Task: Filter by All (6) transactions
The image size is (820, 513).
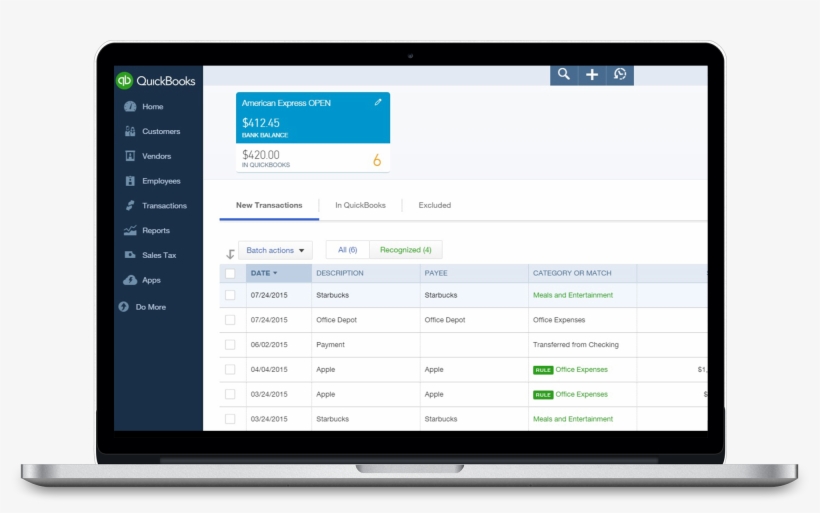Action: 348,250
